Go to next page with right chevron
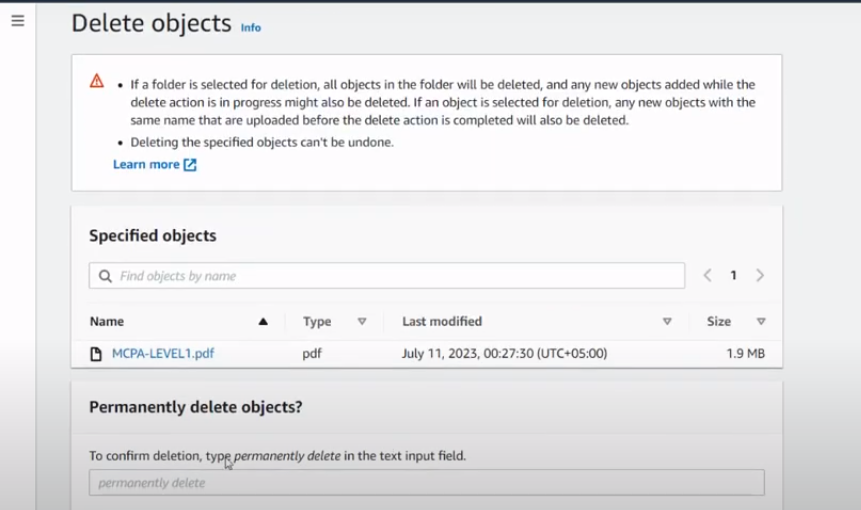 pos(760,276)
